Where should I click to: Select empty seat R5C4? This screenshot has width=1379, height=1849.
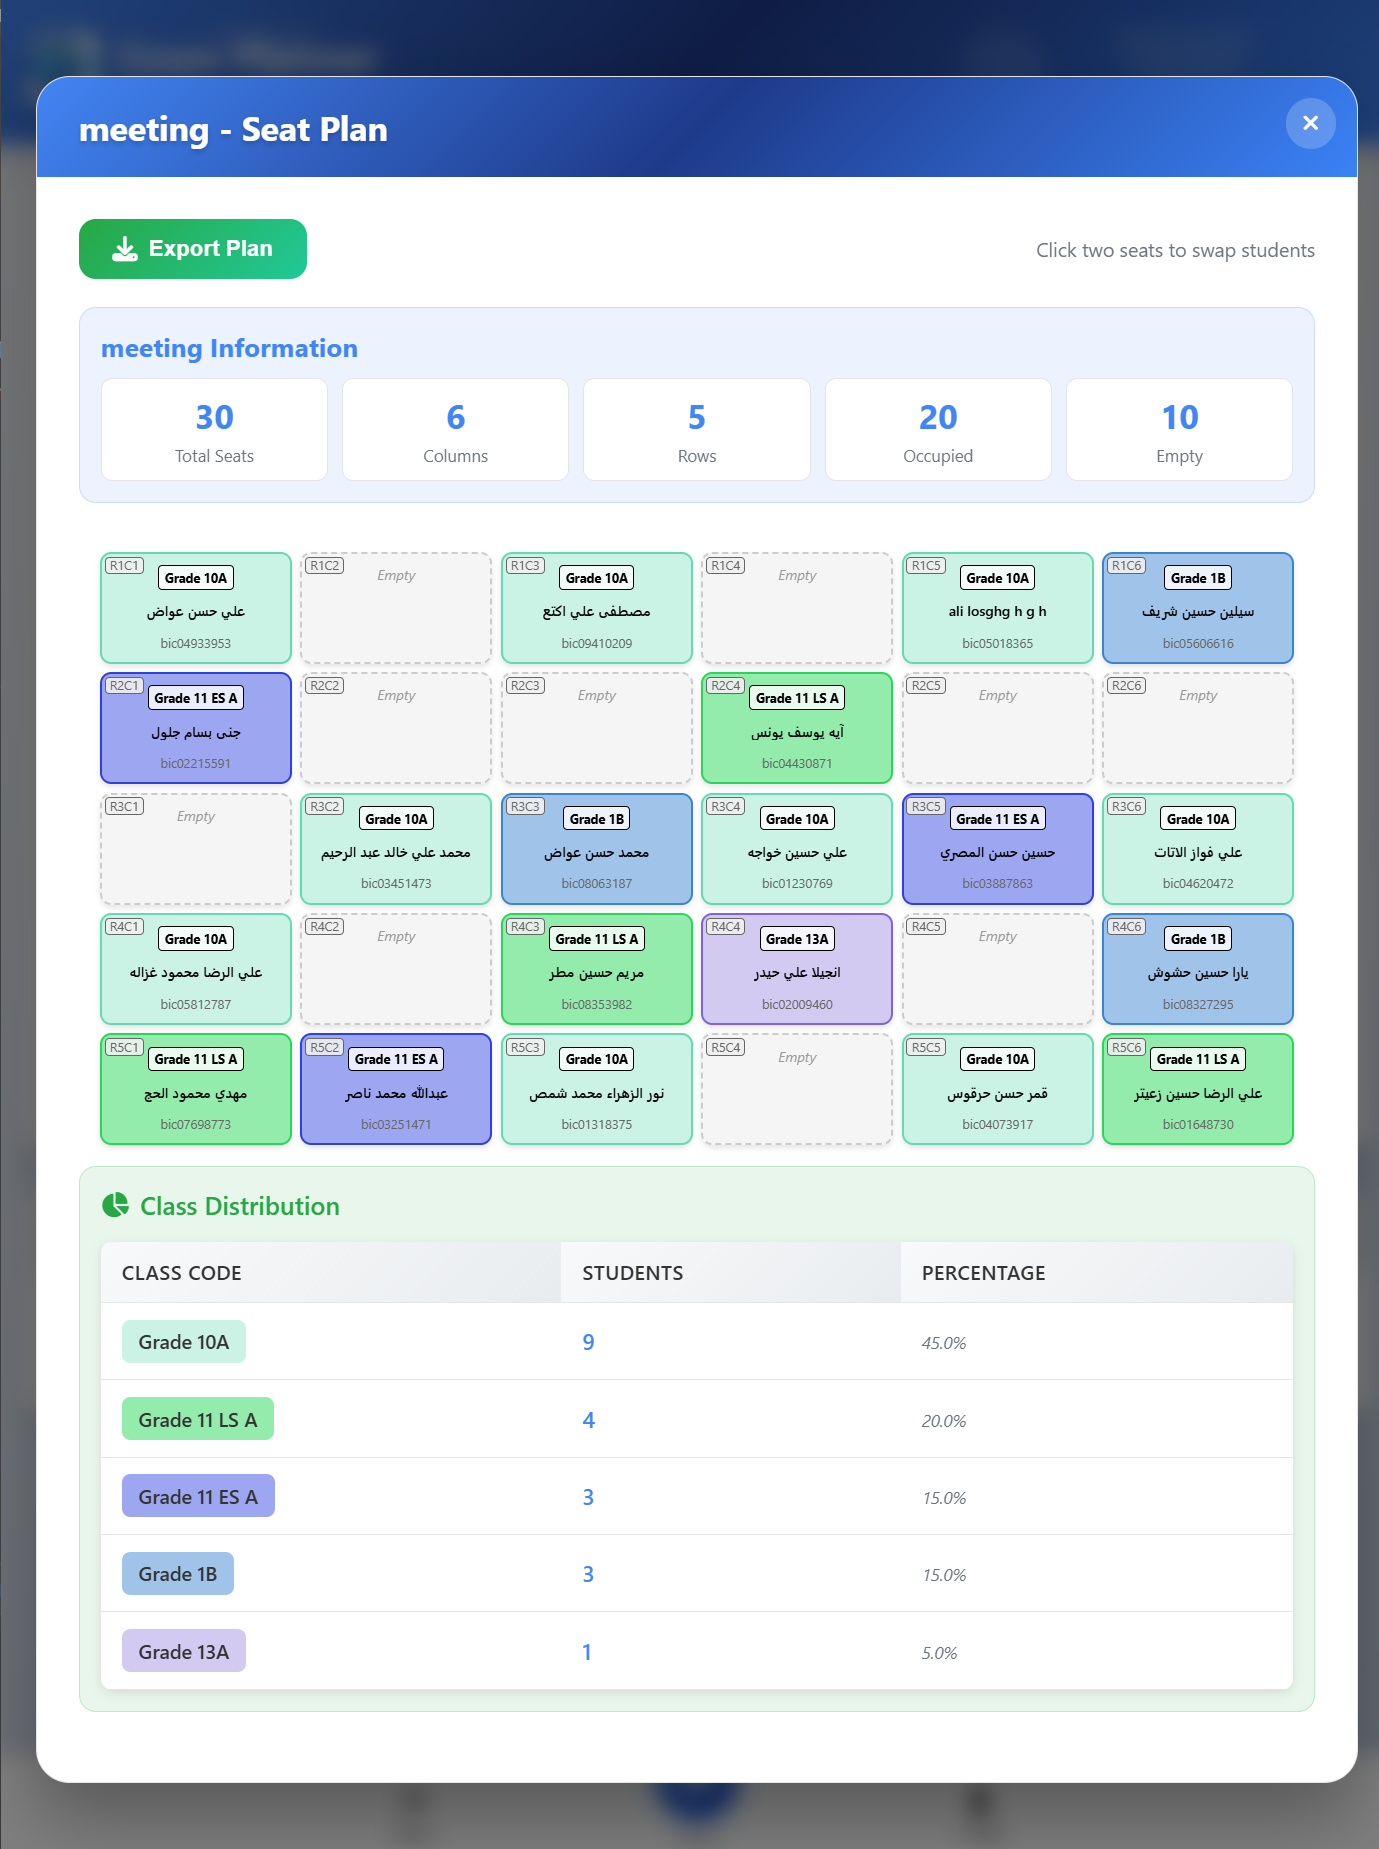[x=797, y=1089]
